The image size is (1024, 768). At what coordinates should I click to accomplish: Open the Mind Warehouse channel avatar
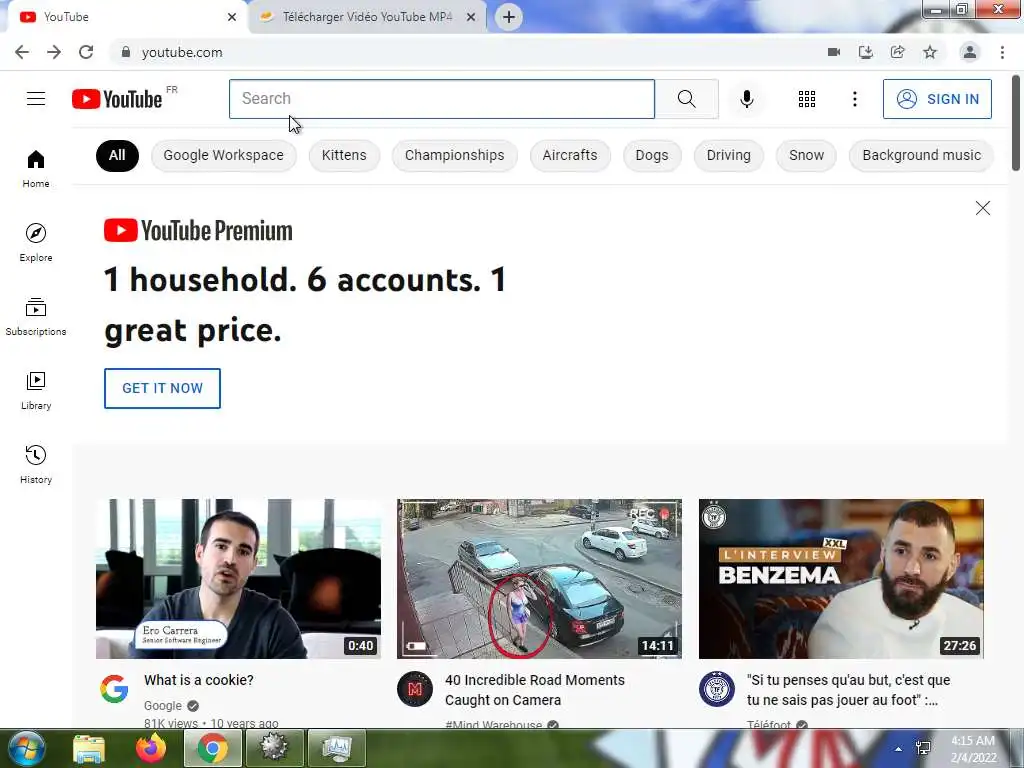(415, 689)
